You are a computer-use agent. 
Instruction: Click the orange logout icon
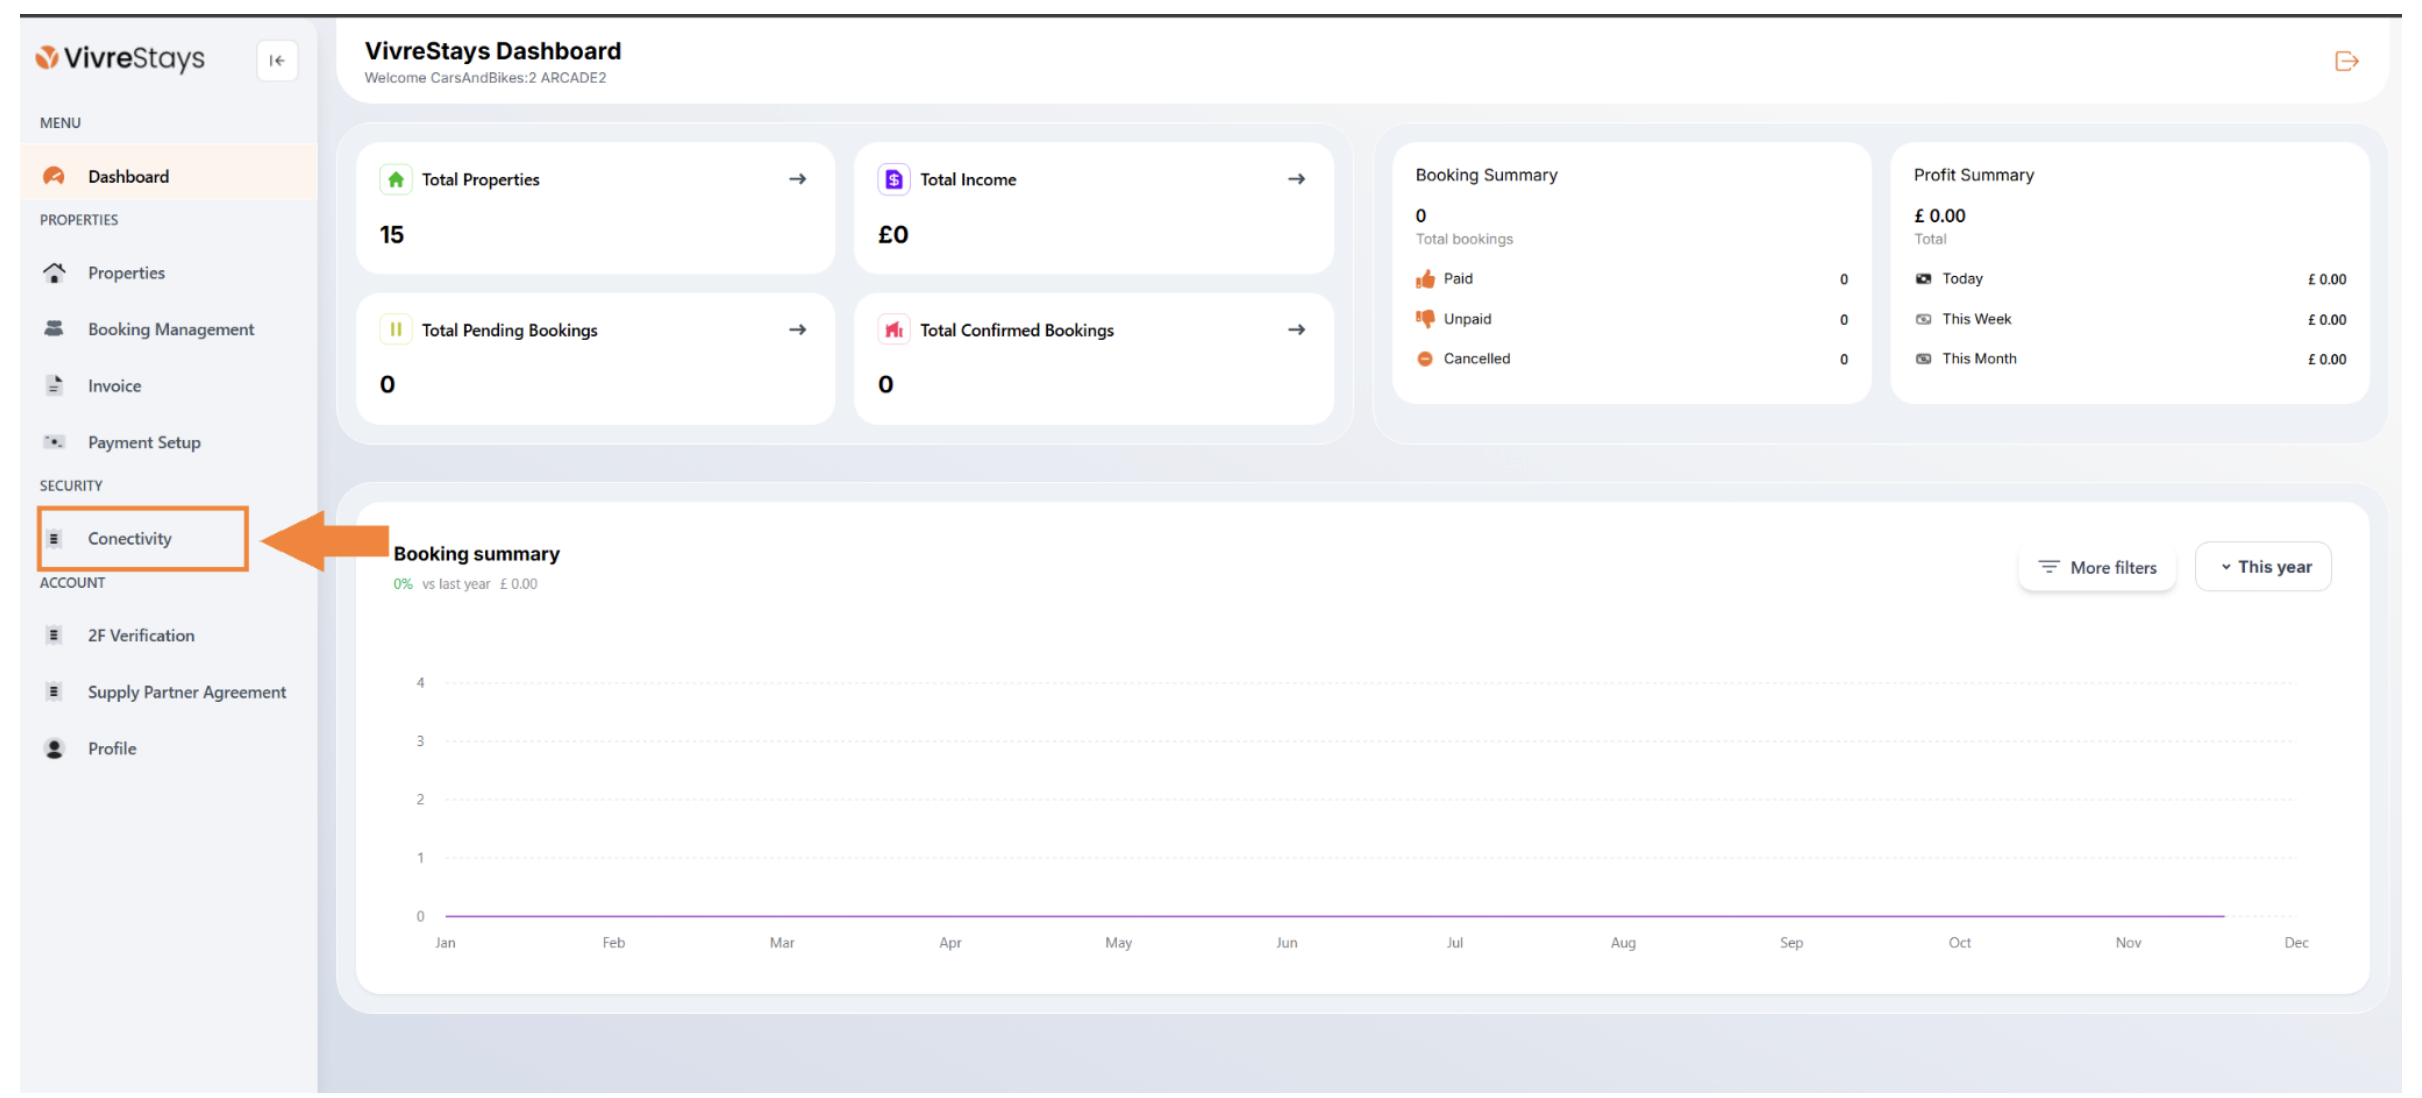(2346, 62)
